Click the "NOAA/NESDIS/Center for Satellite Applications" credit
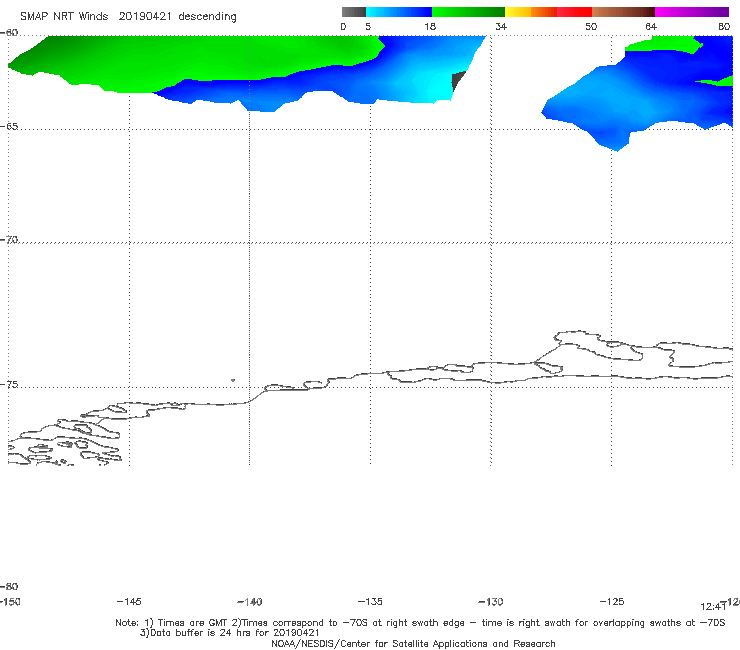This screenshot has height=650, width=740. [x=413, y=643]
